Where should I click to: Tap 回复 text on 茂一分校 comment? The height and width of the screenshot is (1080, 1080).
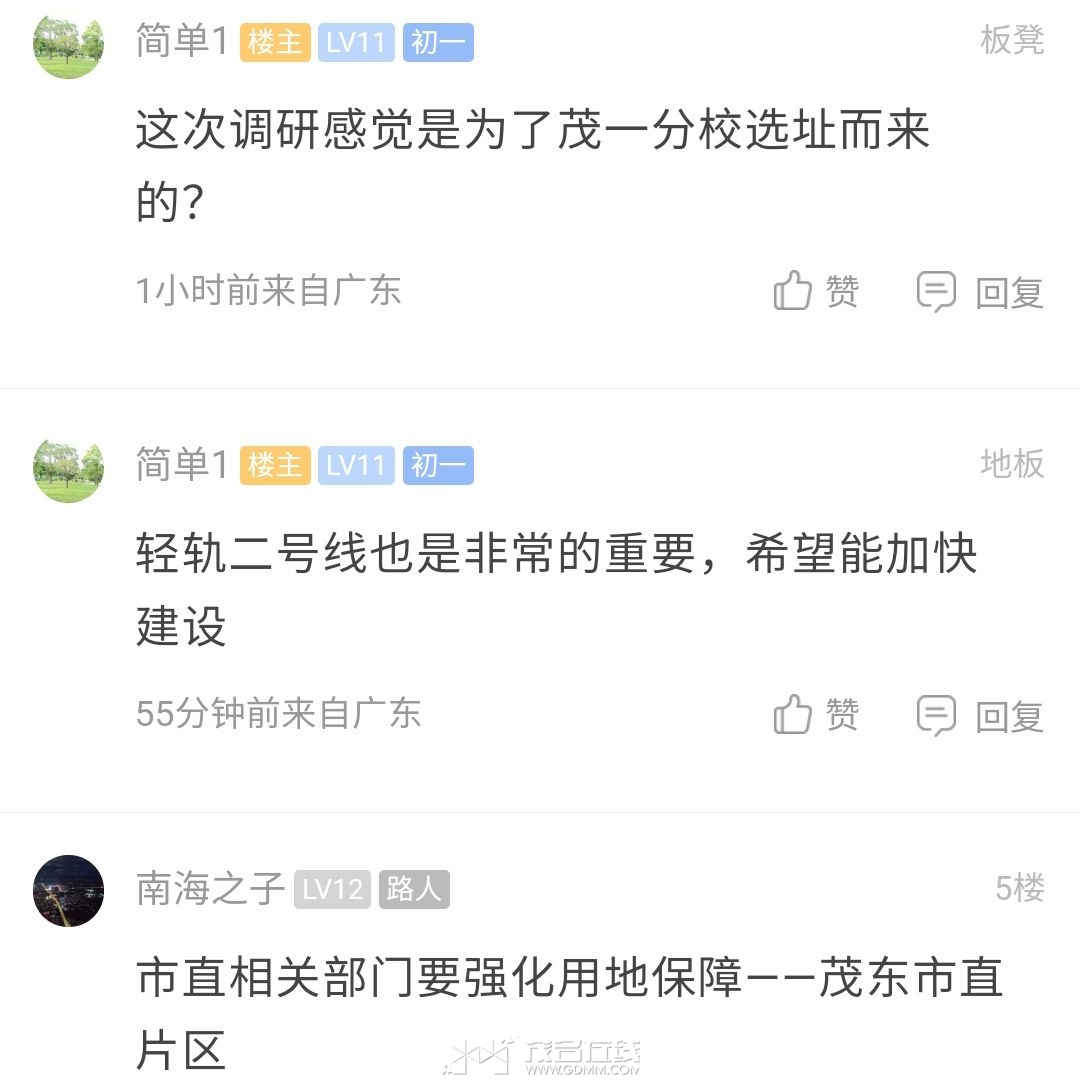[x=1010, y=293]
